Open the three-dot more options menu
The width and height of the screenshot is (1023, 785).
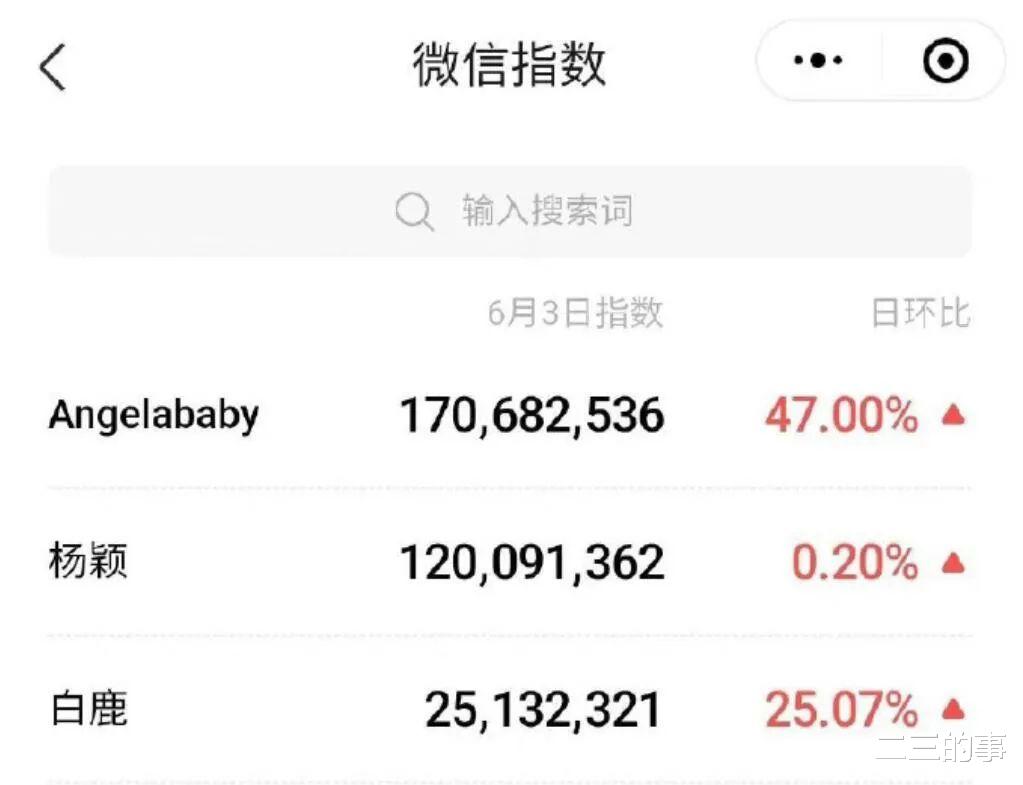817,61
